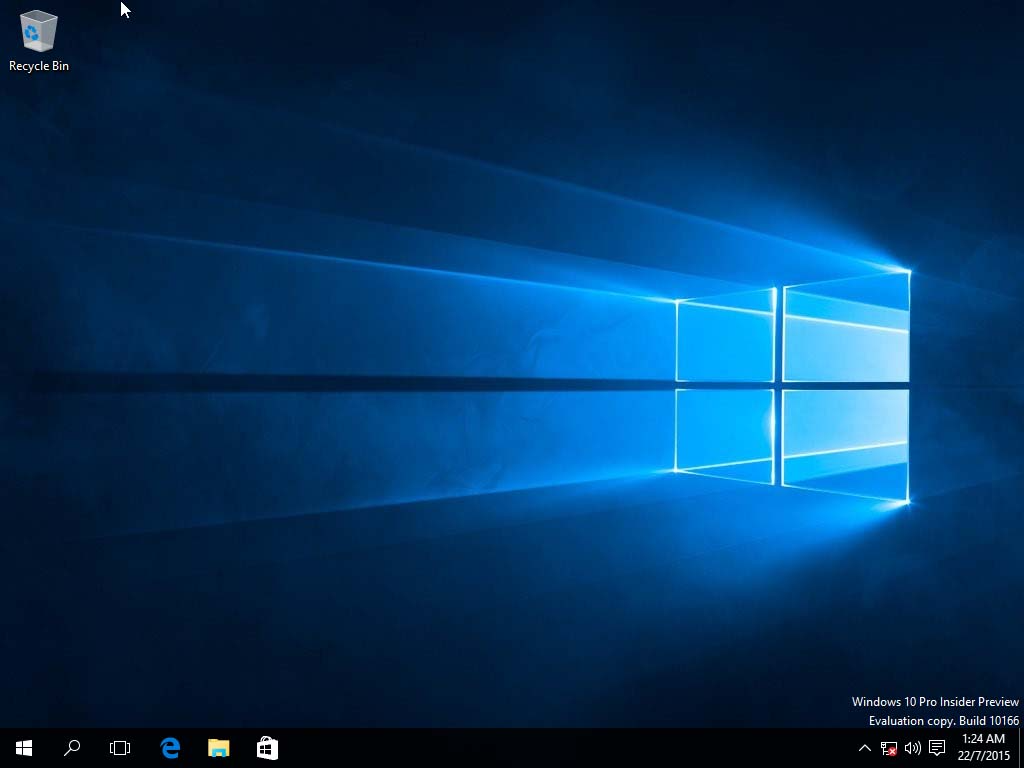Screen dimensions: 1024x768
Task: Launch Microsoft Edge from taskbar
Action: (170, 748)
